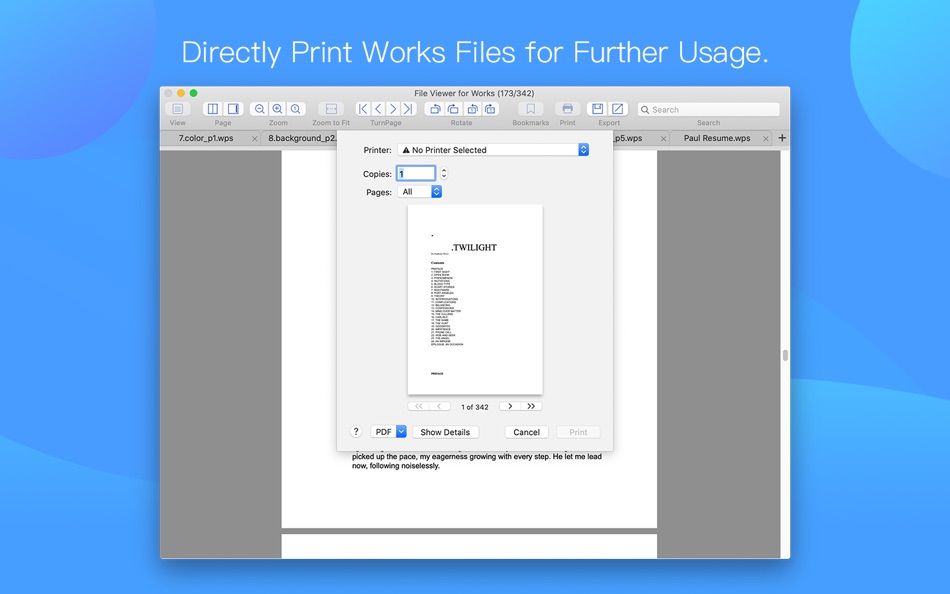
Task: Click the actual size zoom icon
Action: [296, 109]
